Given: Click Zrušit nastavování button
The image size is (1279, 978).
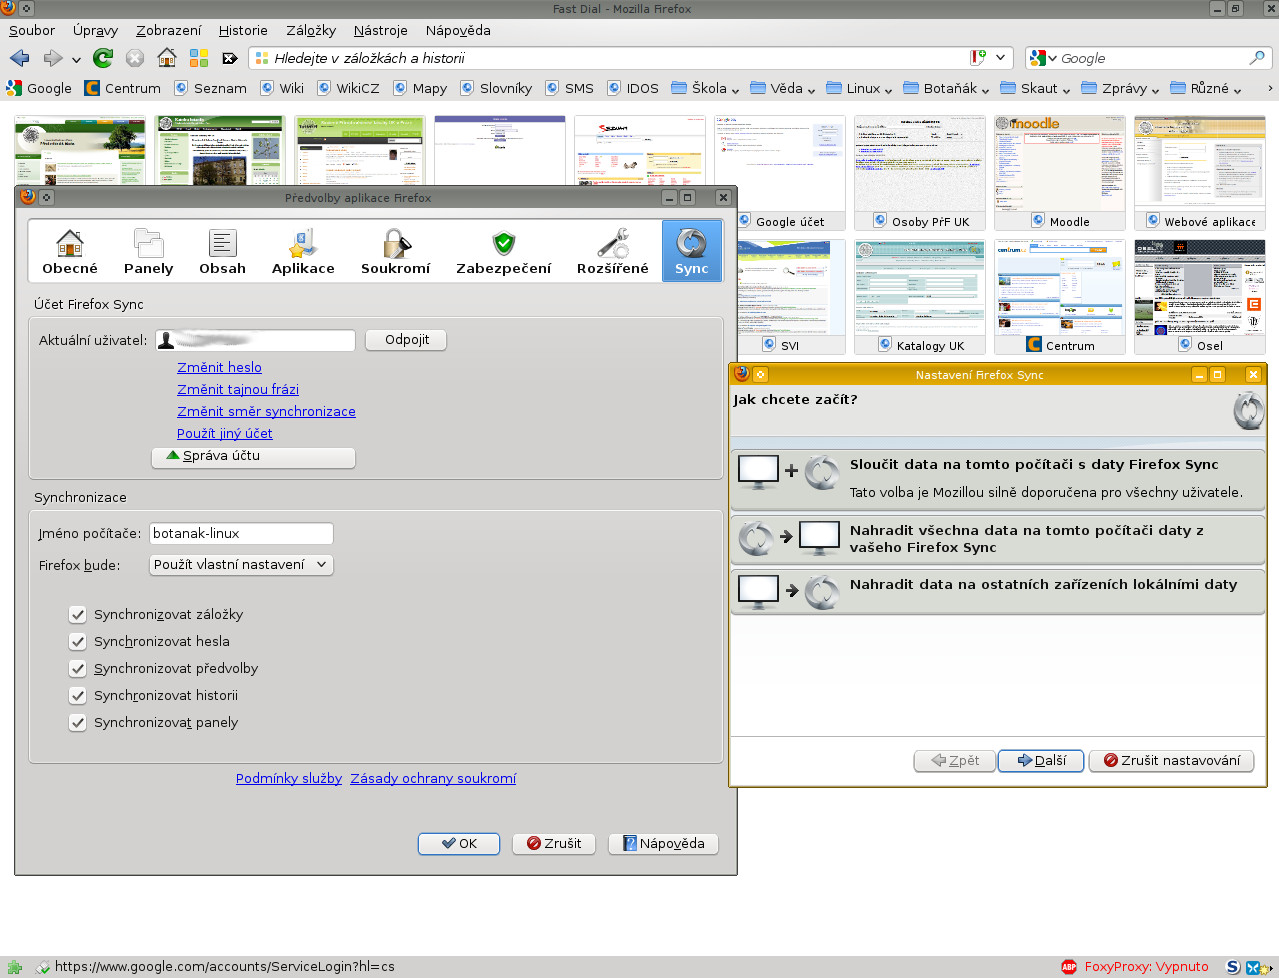Looking at the screenshot, I should point(1171,761).
